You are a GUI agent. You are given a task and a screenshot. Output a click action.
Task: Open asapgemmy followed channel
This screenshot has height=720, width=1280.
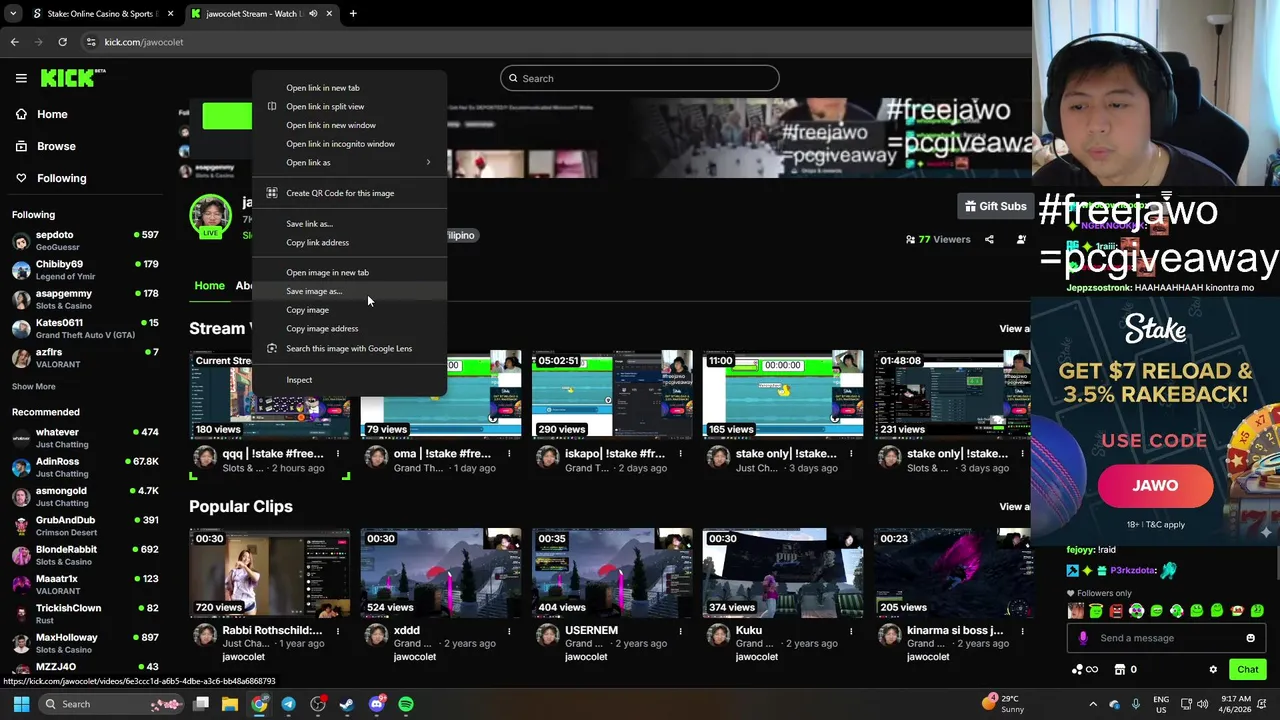(x=85, y=299)
